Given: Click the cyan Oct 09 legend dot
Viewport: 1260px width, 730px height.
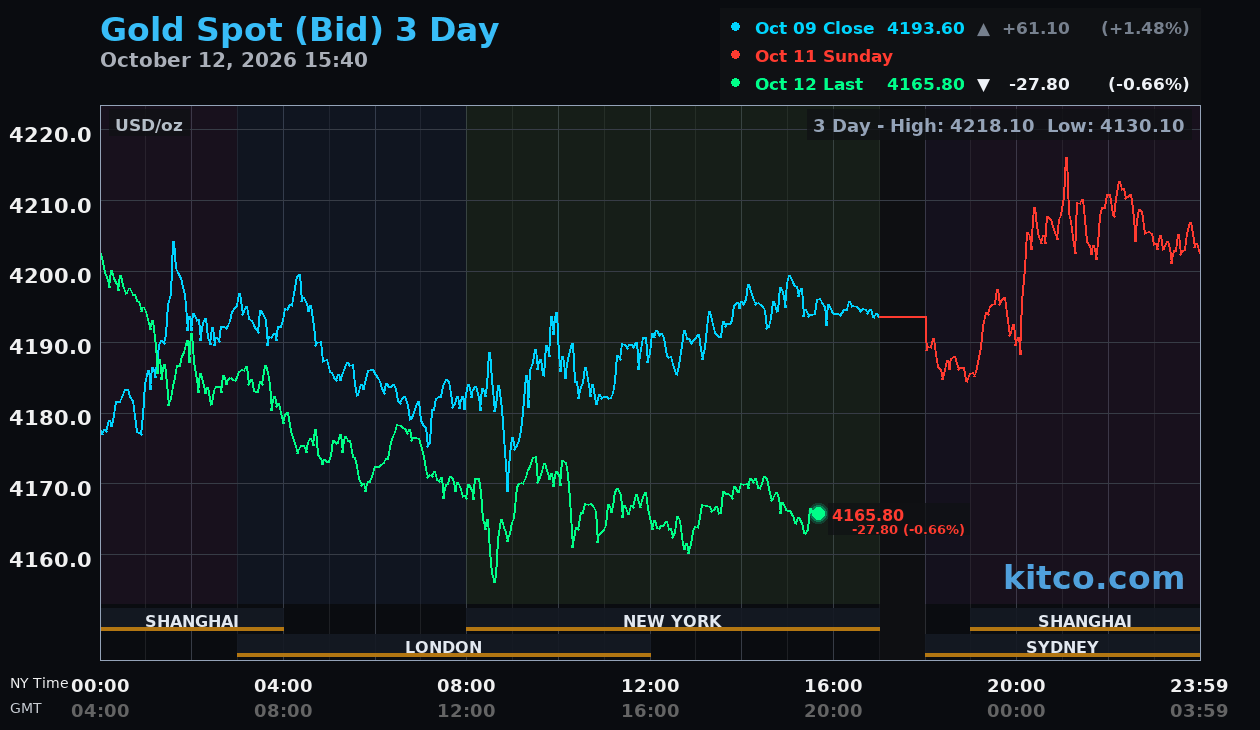Looking at the screenshot, I should coord(736,28).
